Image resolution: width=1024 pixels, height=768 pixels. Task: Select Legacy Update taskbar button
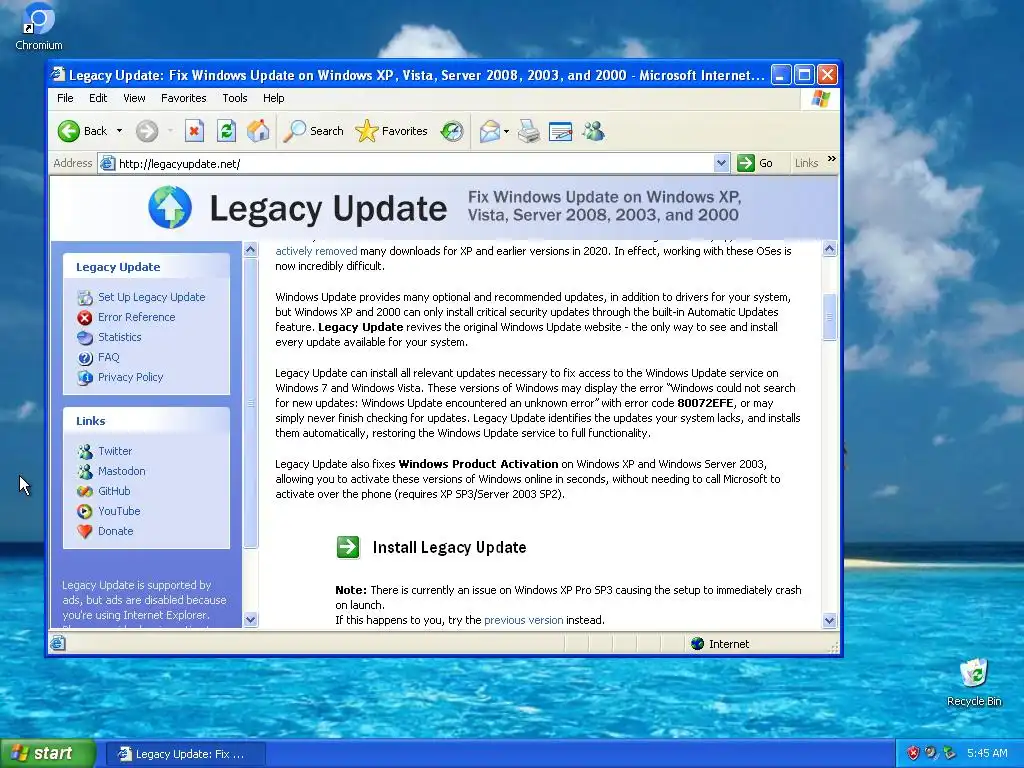(185, 754)
